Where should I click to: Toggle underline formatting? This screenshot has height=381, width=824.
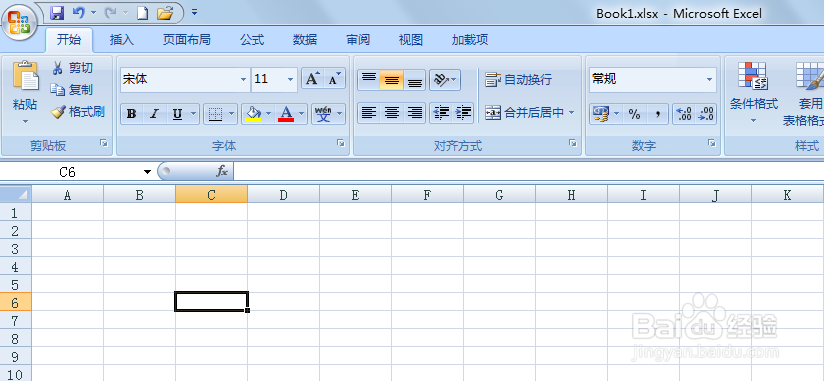(x=178, y=114)
